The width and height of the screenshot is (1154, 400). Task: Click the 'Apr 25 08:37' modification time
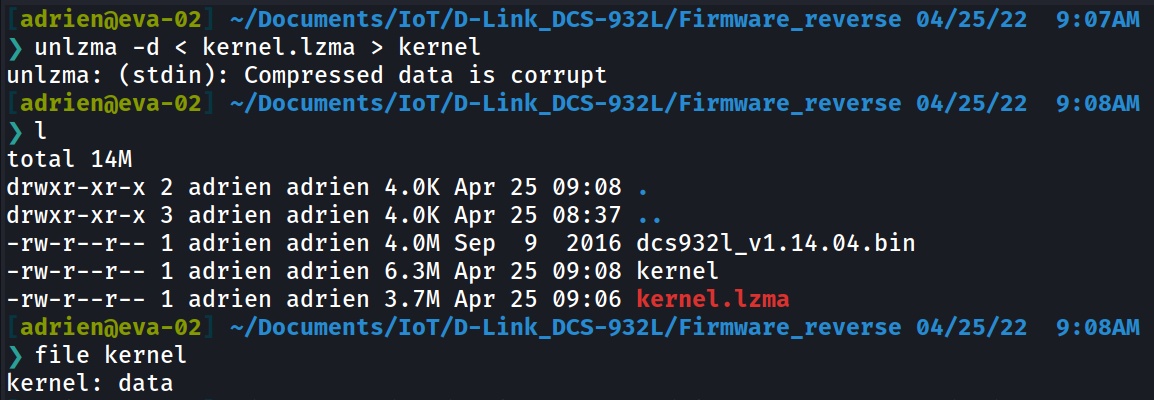[x=537, y=214]
